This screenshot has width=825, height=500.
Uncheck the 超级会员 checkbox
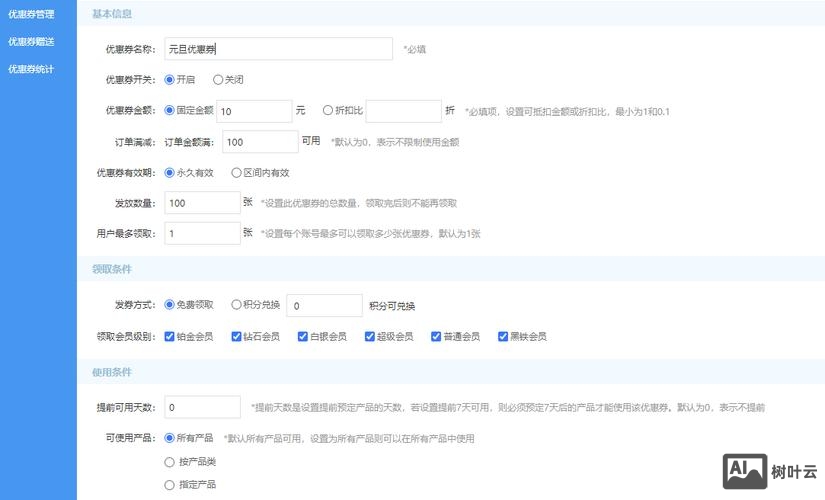pos(369,336)
